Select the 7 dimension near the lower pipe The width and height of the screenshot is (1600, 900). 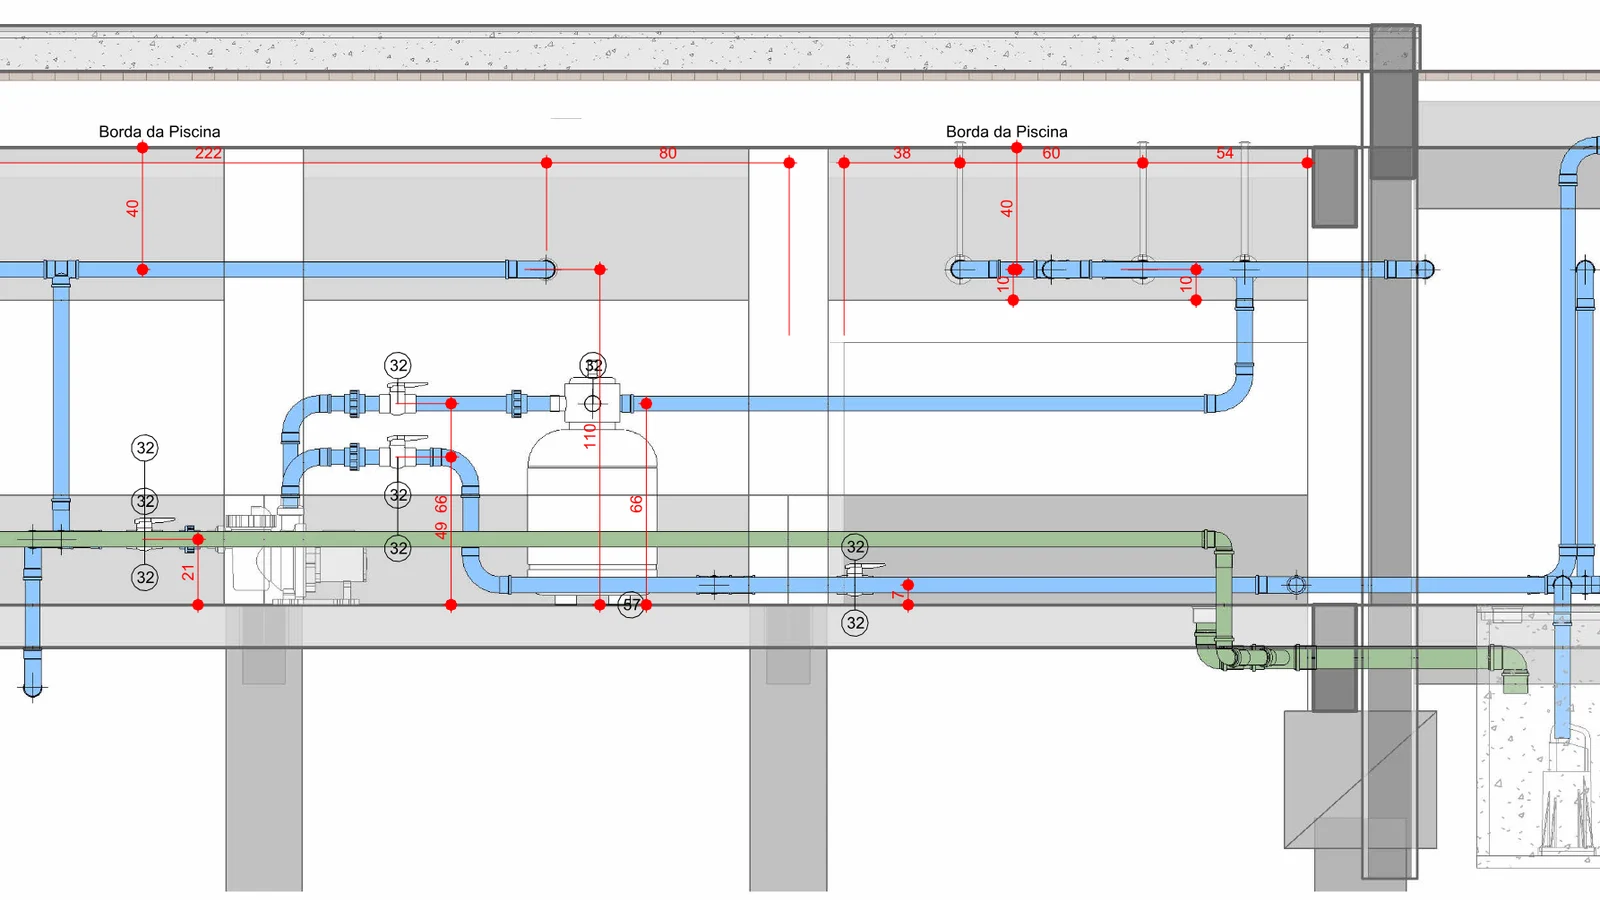898,595
